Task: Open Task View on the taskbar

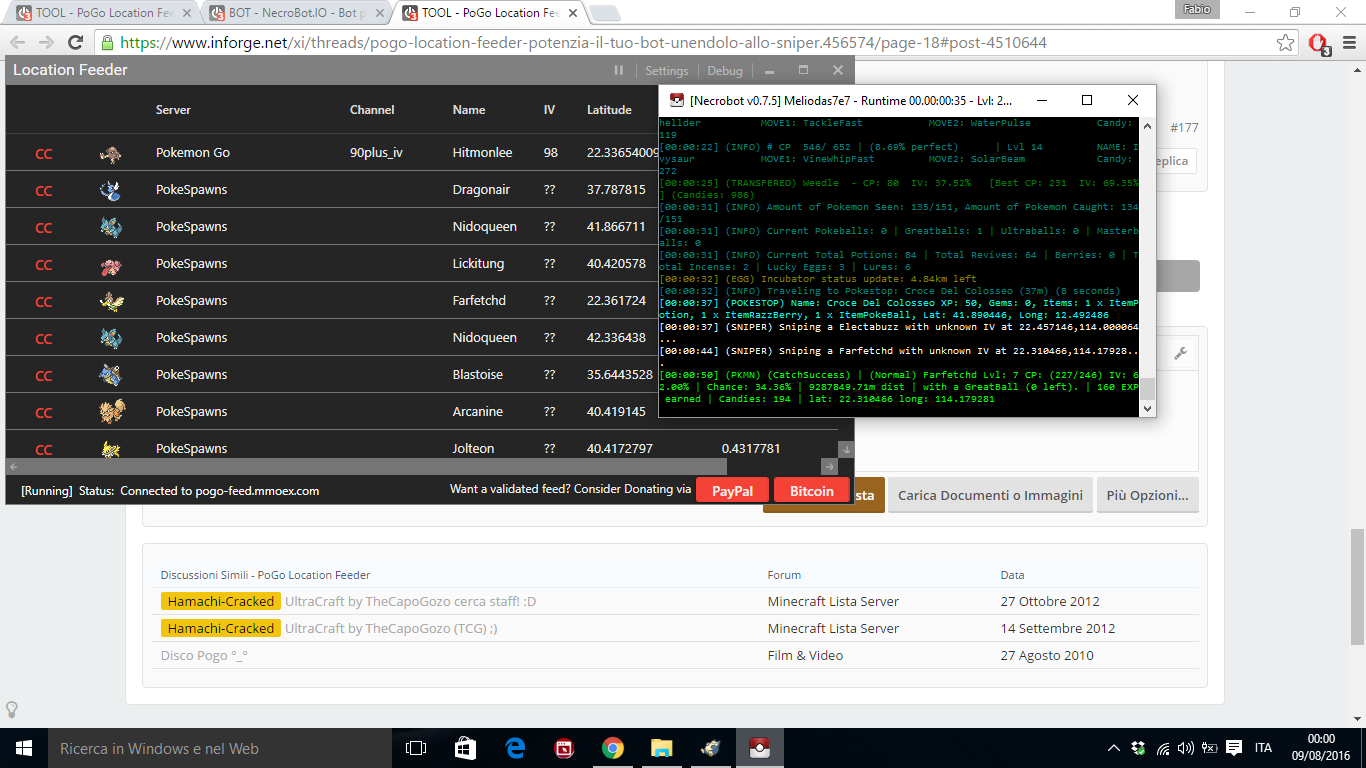Action: [416, 748]
